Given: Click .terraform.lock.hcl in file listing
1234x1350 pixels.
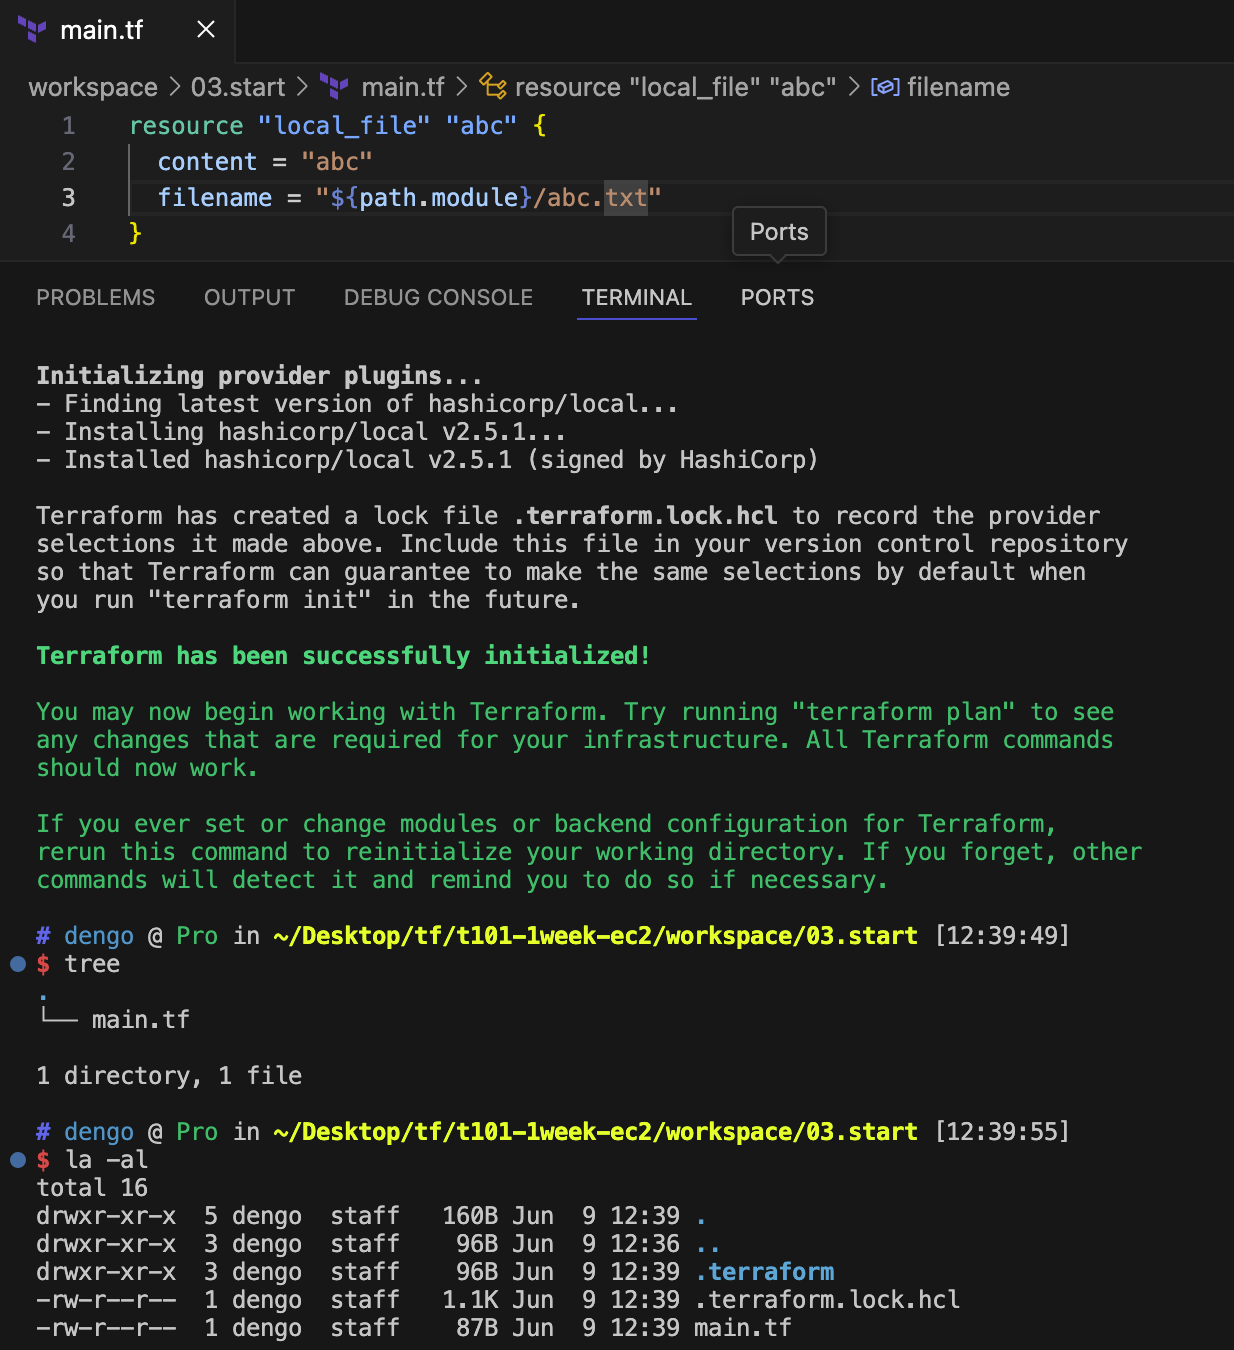Looking at the screenshot, I should (x=827, y=1300).
